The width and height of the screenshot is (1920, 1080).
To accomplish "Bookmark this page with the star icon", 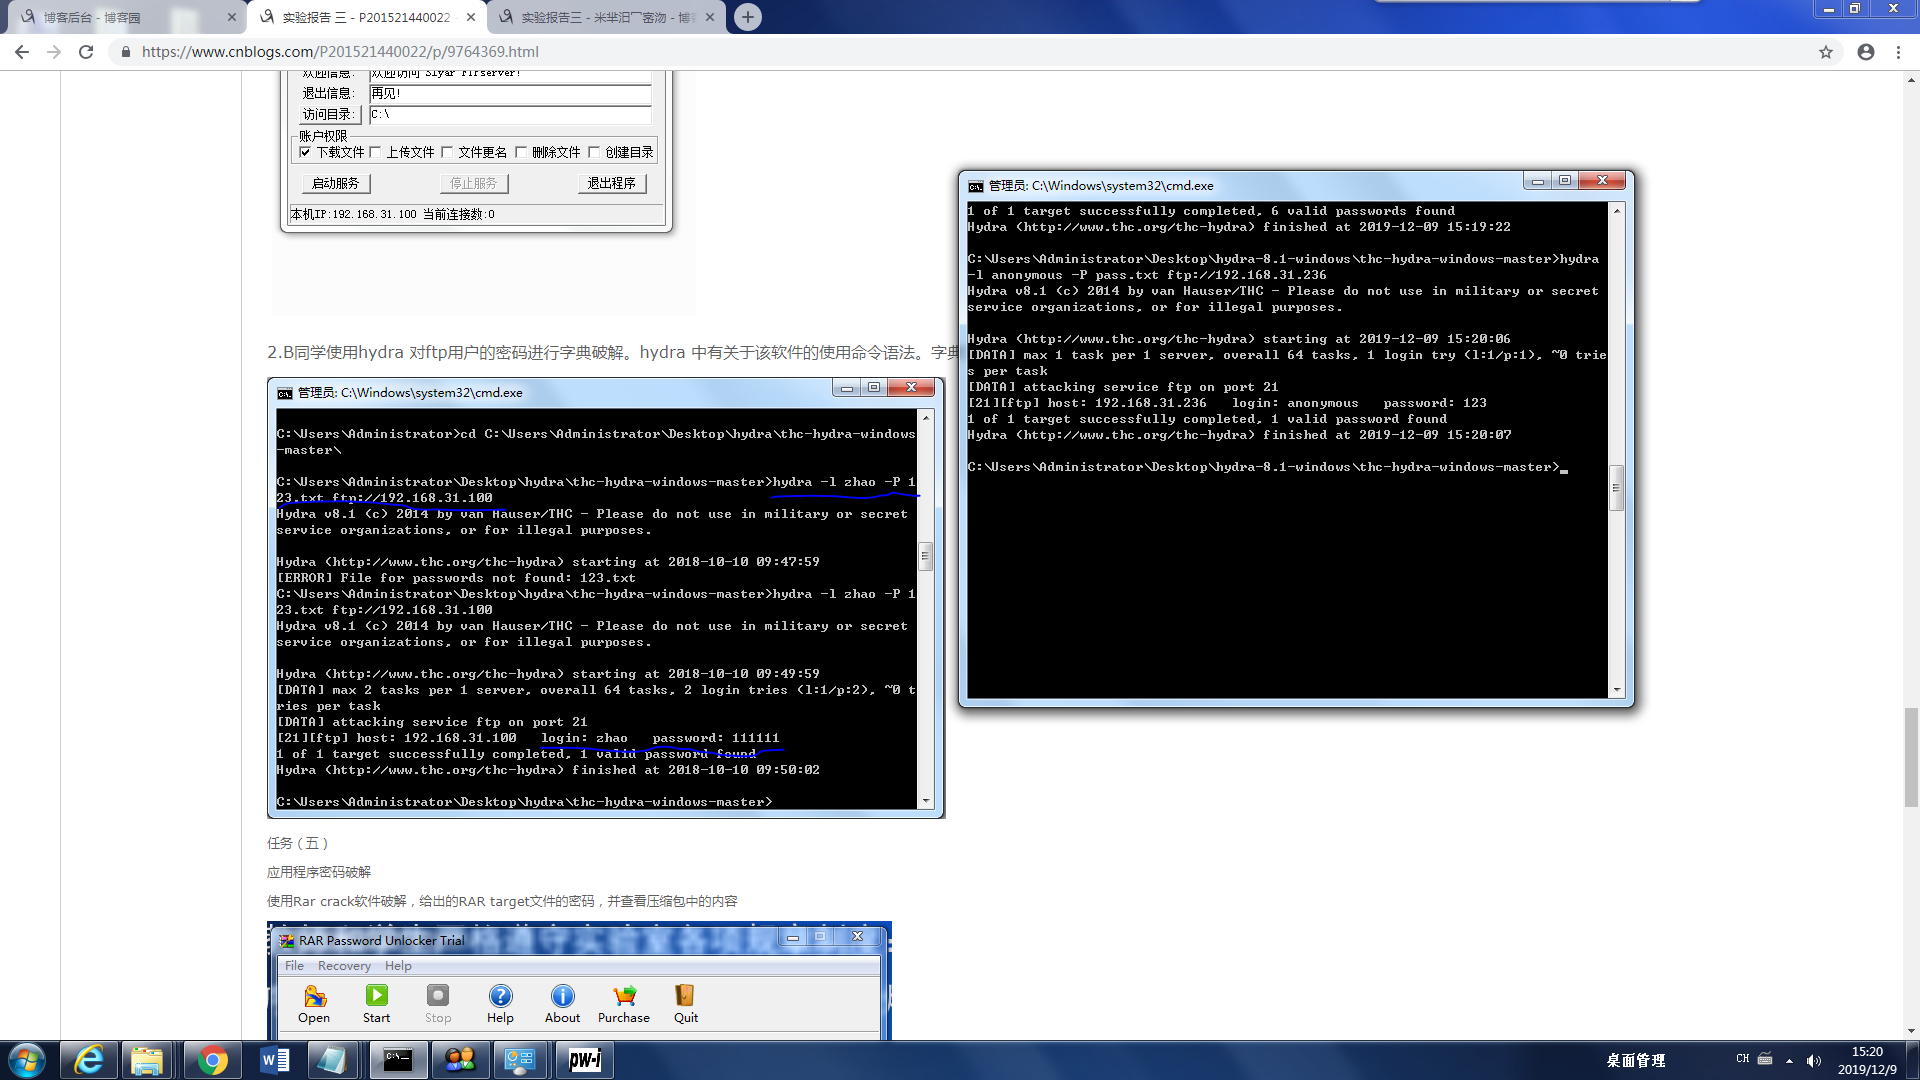I will [1826, 52].
